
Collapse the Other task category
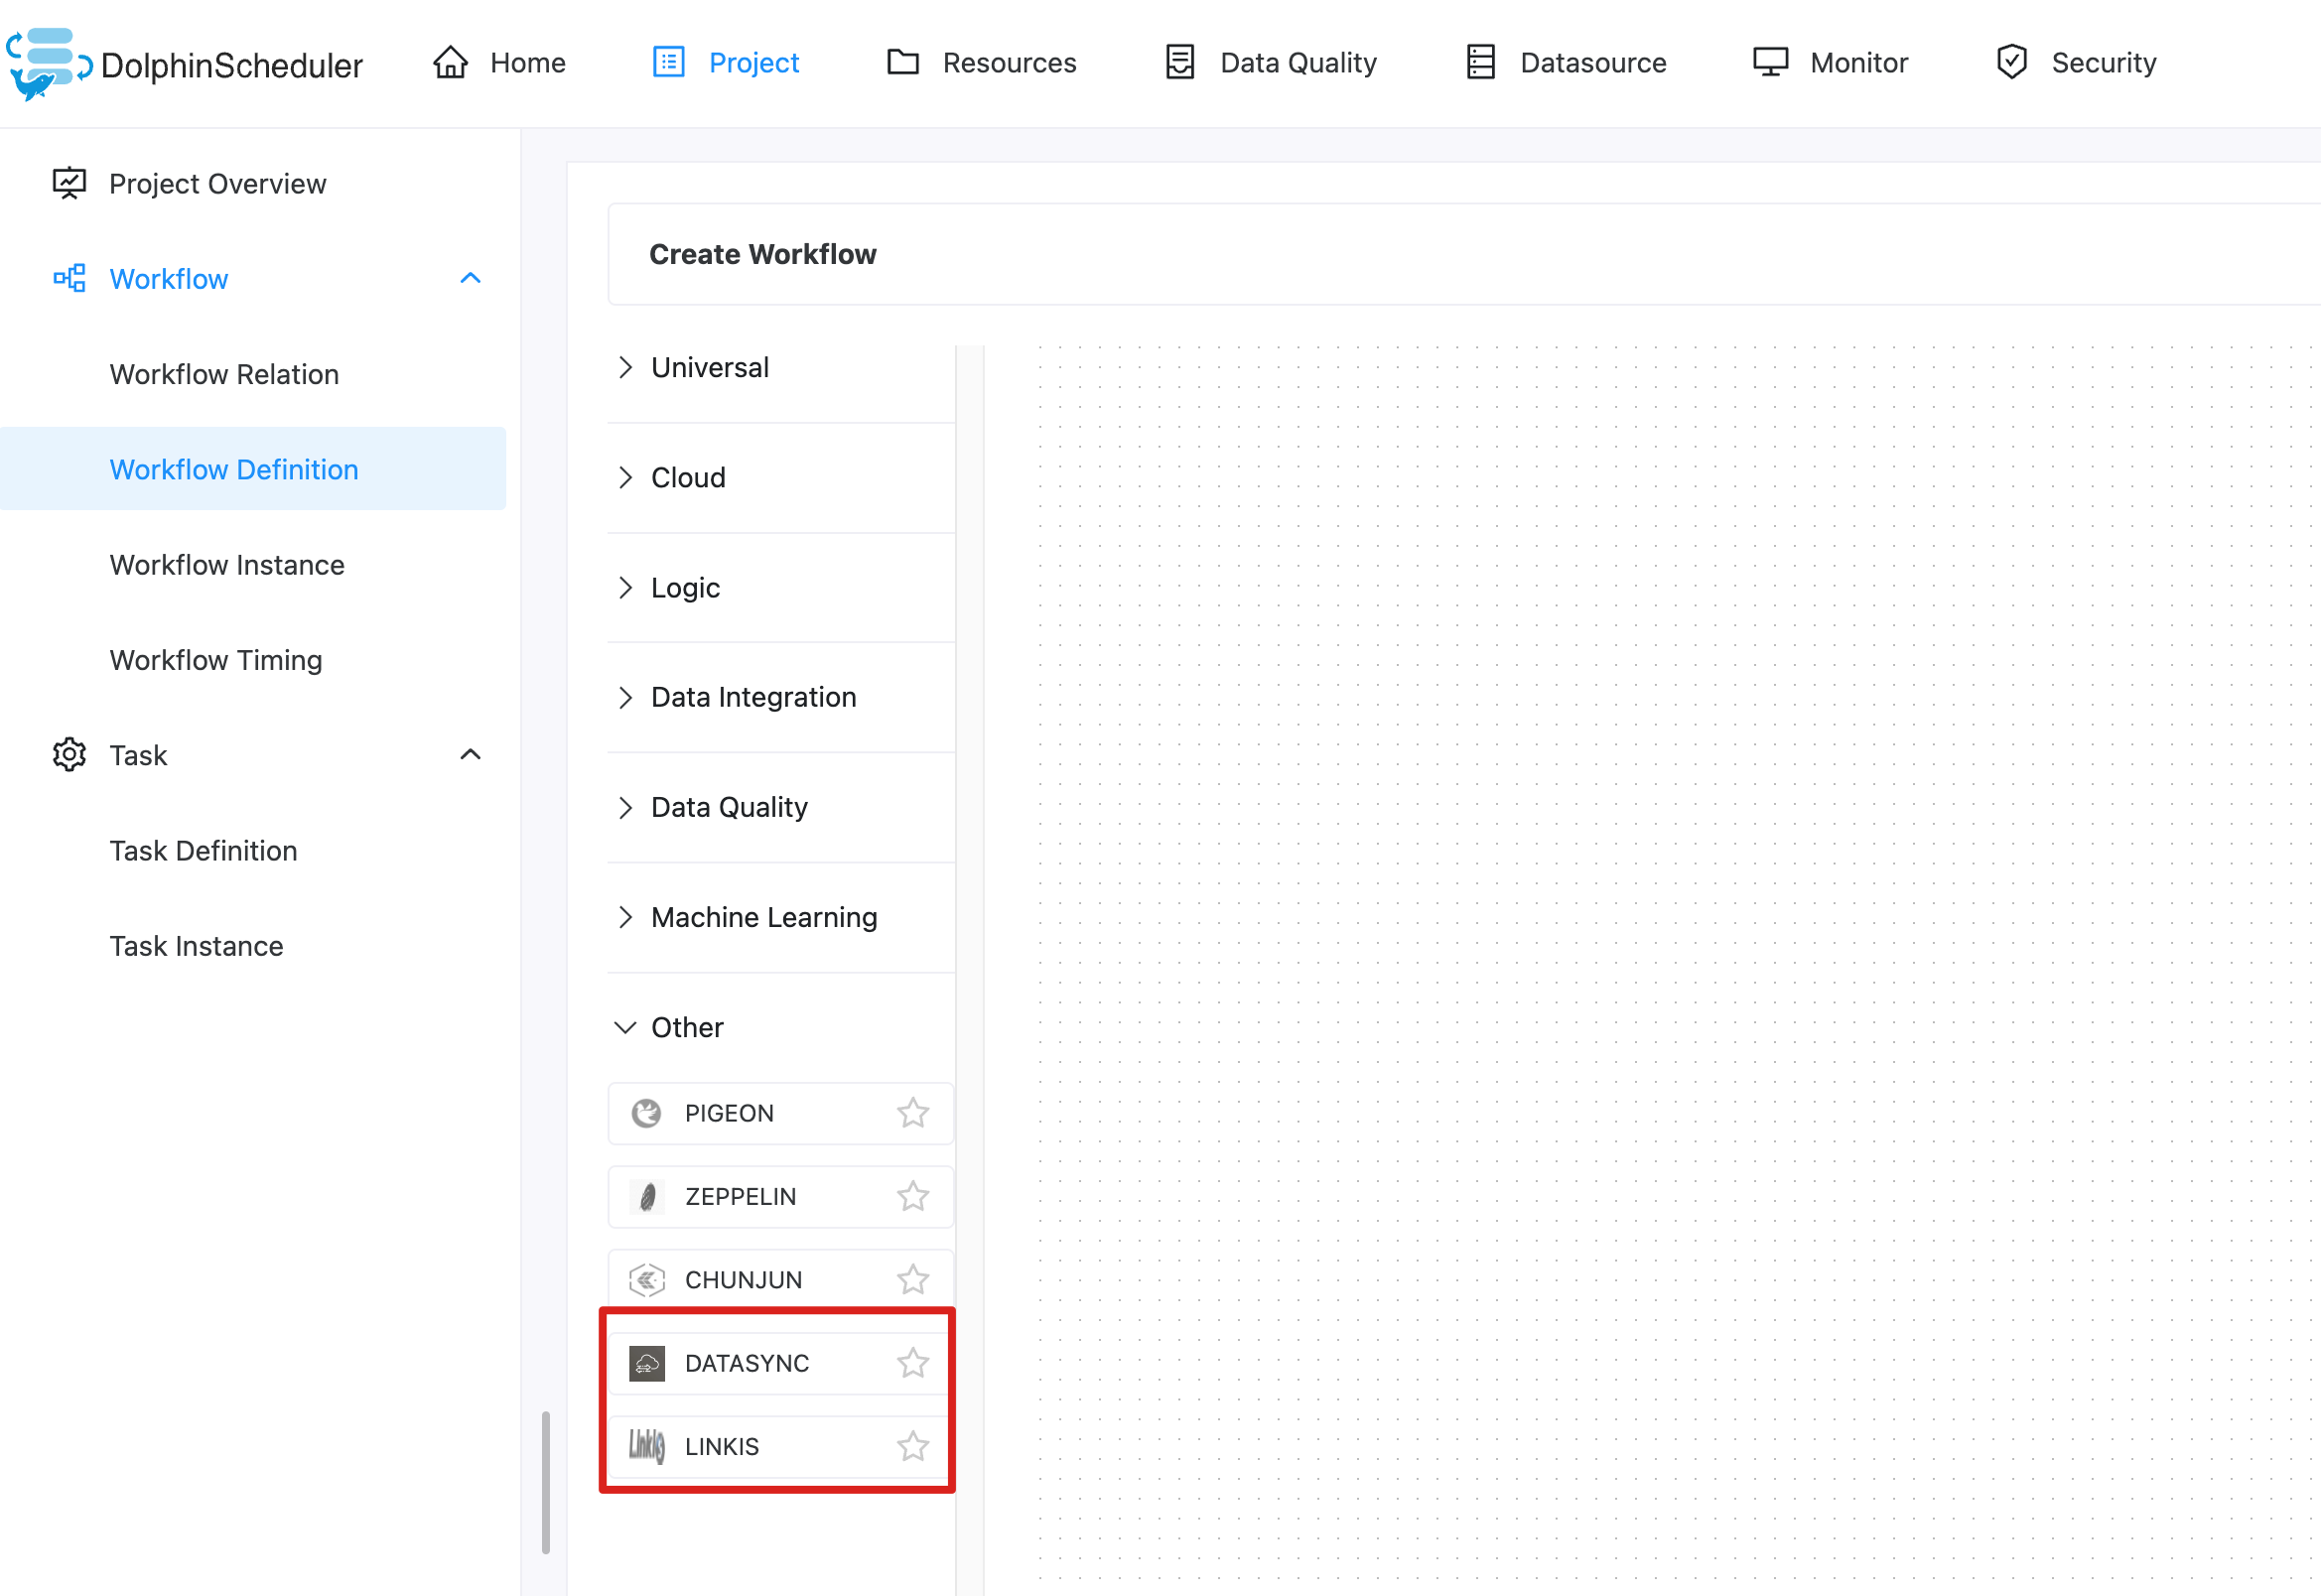coord(686,1027)
